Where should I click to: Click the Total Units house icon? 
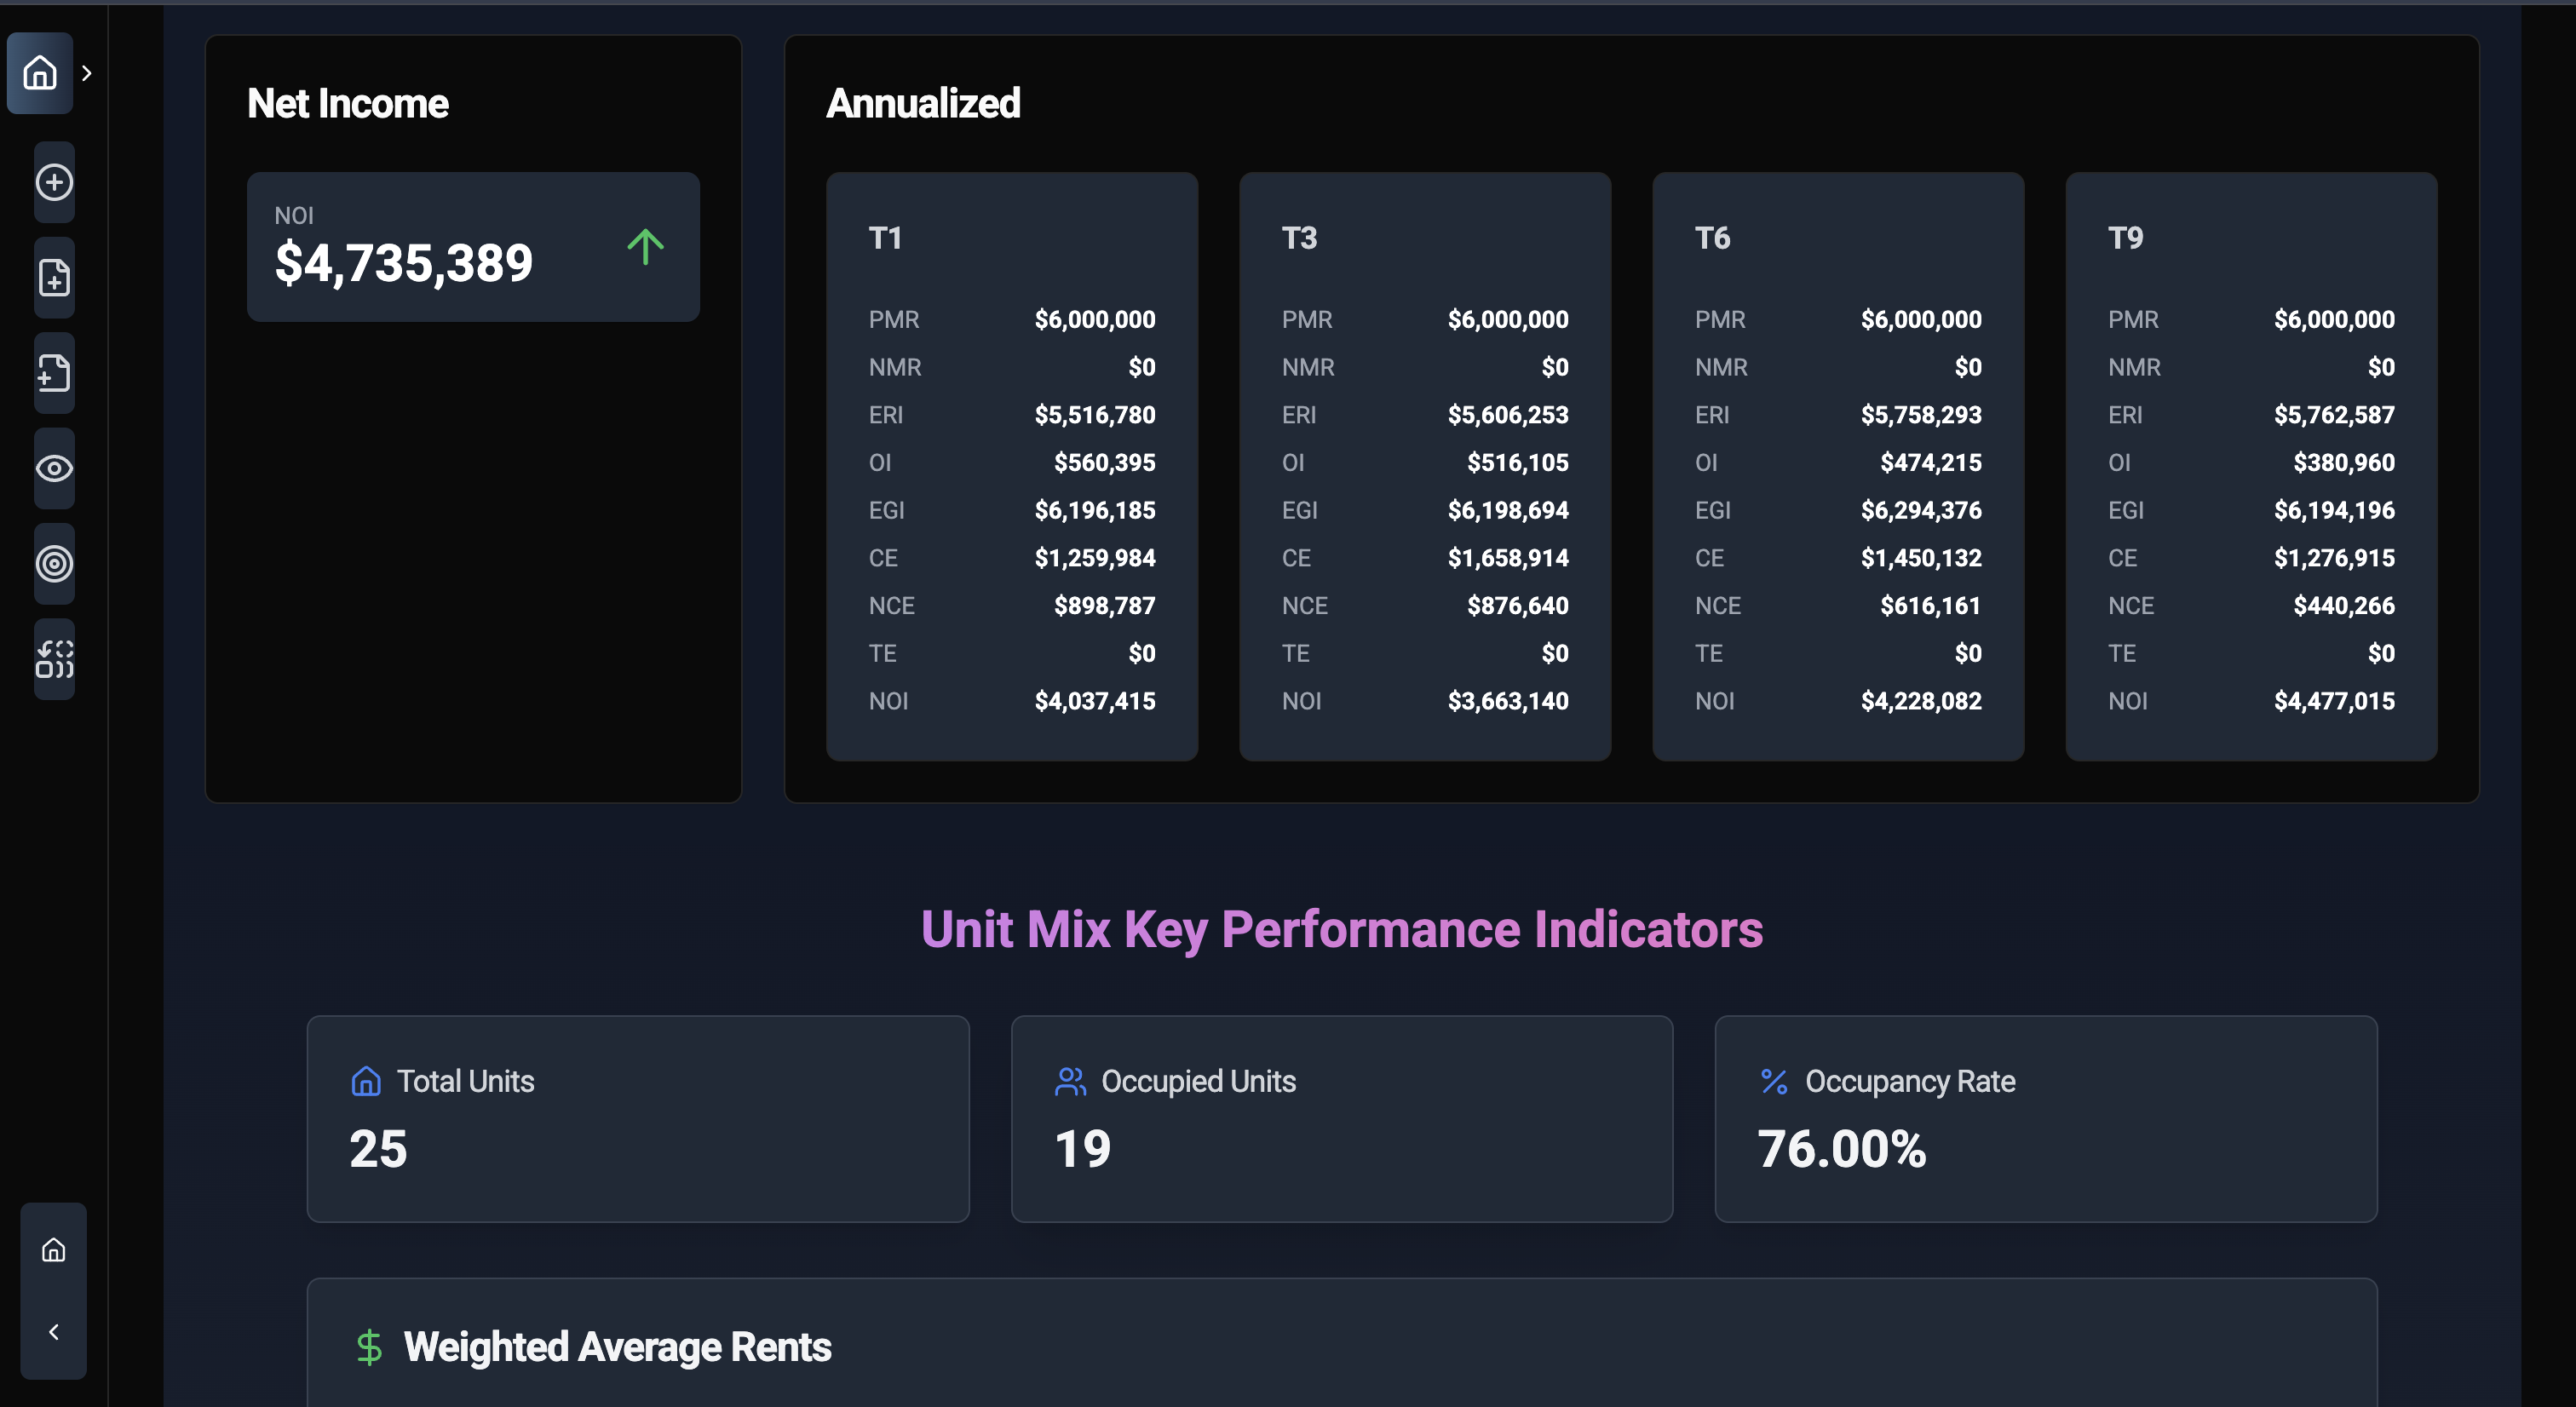coord(366,1081)
